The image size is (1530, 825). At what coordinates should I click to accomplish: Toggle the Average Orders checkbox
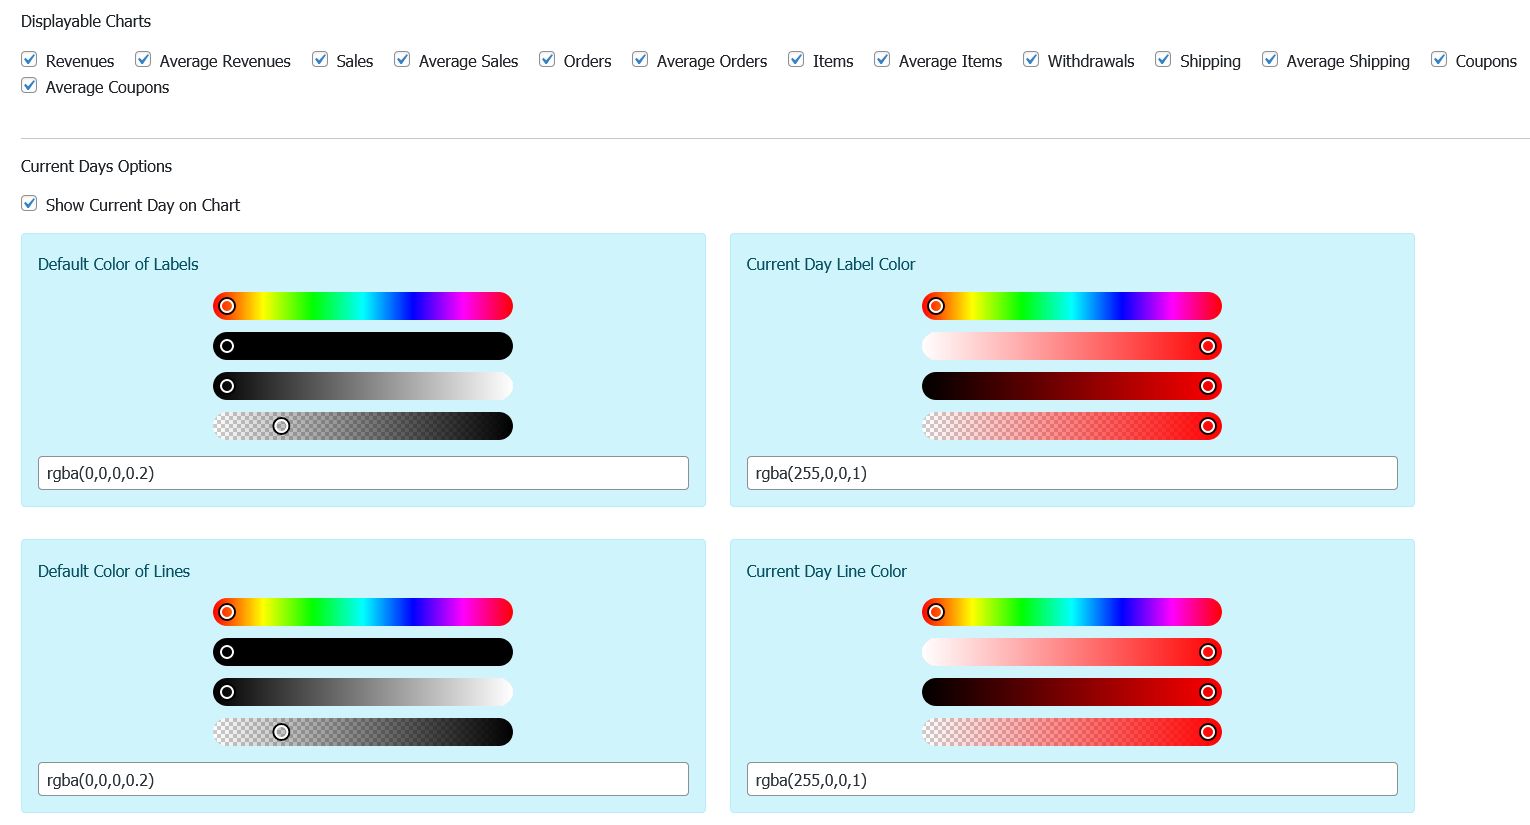[640, 60]
